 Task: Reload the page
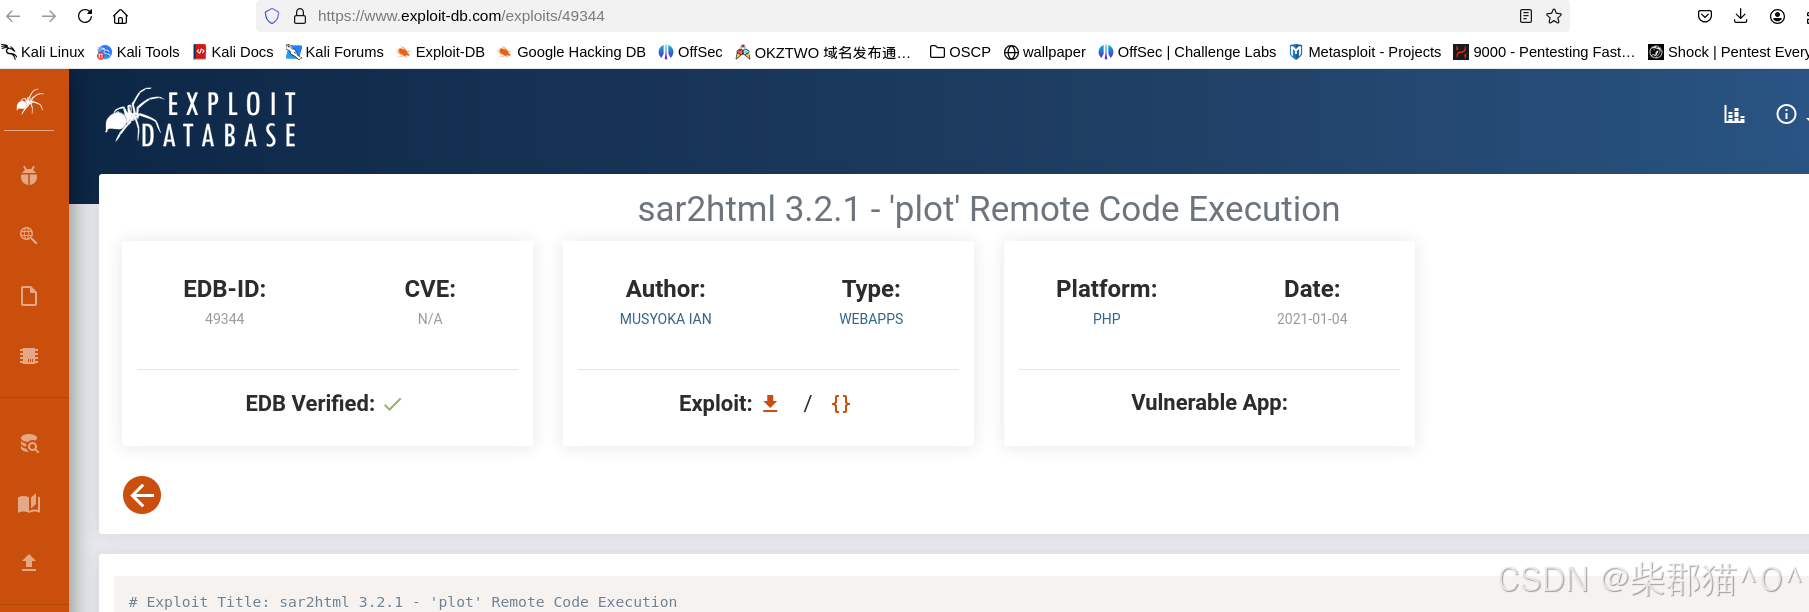point(85,16)
